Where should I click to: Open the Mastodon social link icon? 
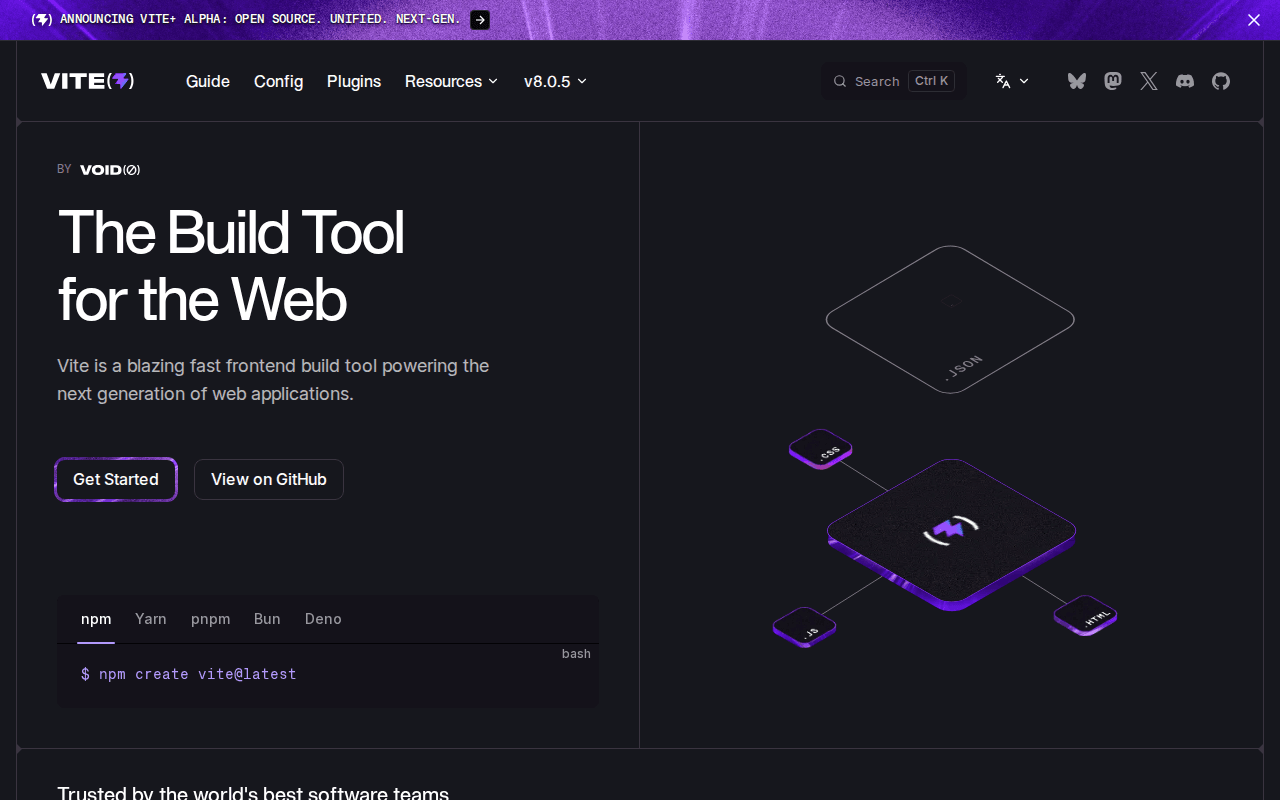click(1112, 81)
